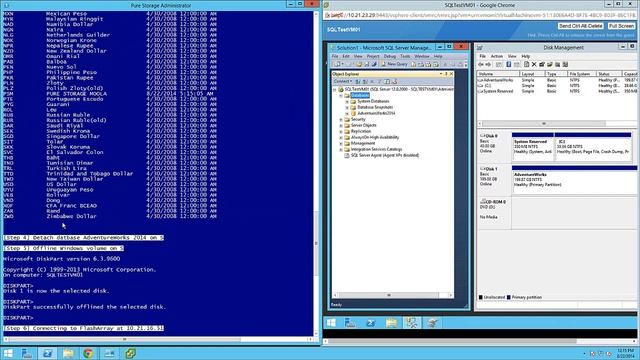
Task: Expand the Security folder
Action: tap(341, 119)
